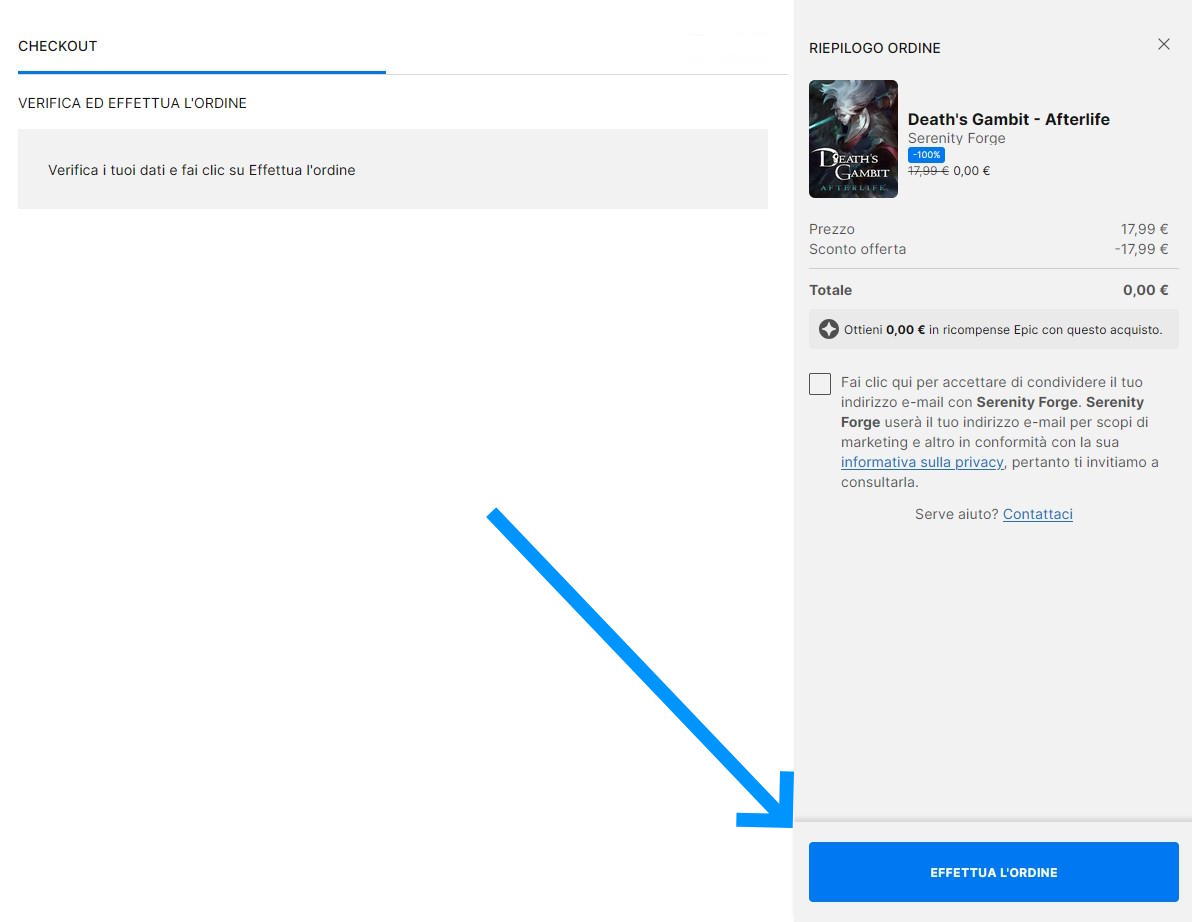The height and width of the screenshot is (922, 1192).
Task: Click the RIEPILOGO ORDINE heading
Action: [874, 48]
